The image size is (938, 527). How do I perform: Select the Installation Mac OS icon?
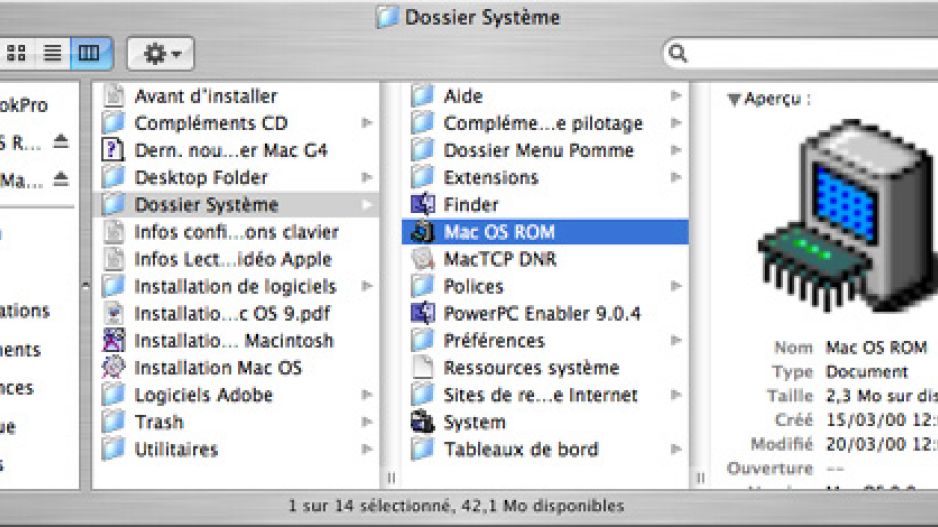[114, 367]
